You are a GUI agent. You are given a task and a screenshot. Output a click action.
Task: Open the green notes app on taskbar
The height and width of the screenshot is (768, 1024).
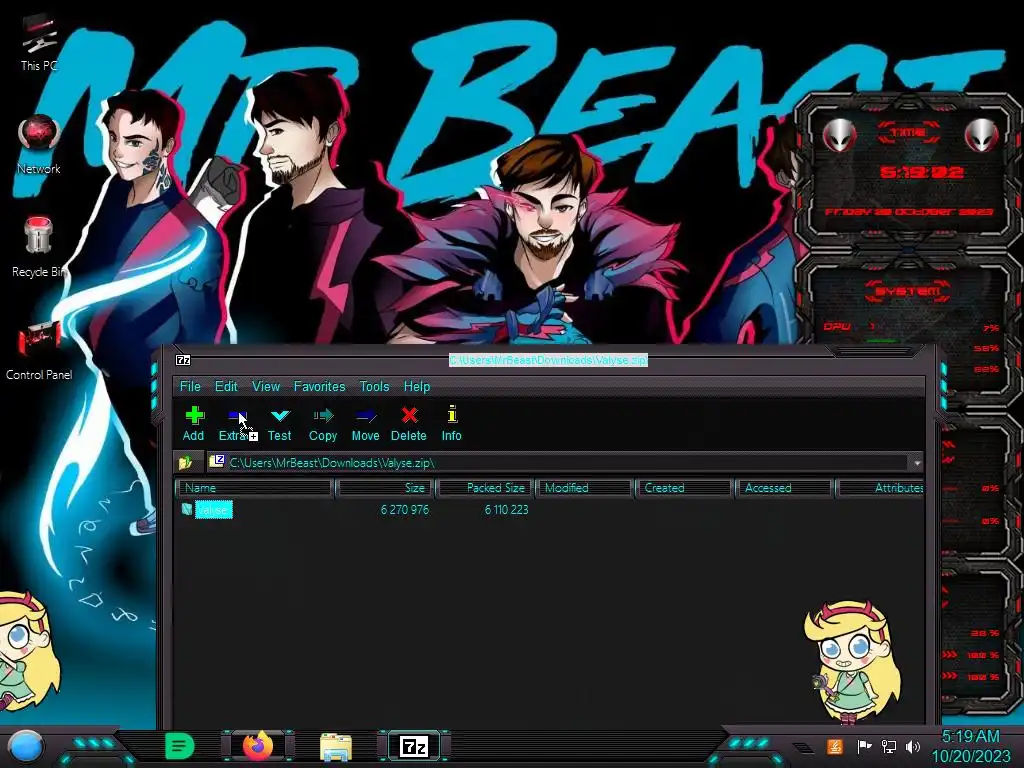coord(180,746)
